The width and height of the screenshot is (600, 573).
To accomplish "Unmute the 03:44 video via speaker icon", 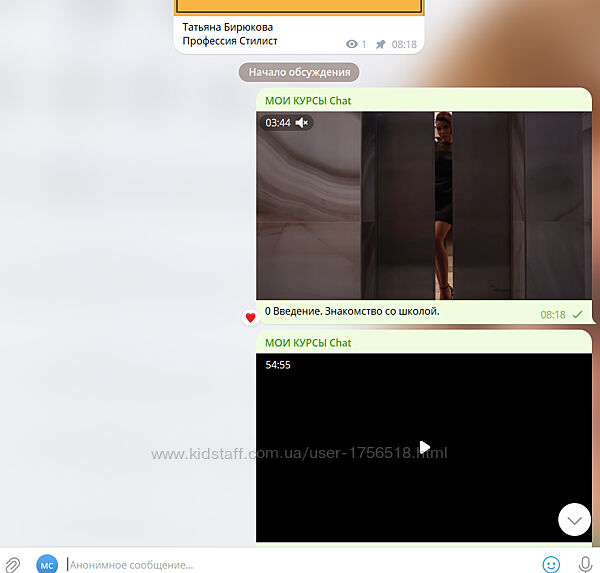I will [x=302, y=123].
